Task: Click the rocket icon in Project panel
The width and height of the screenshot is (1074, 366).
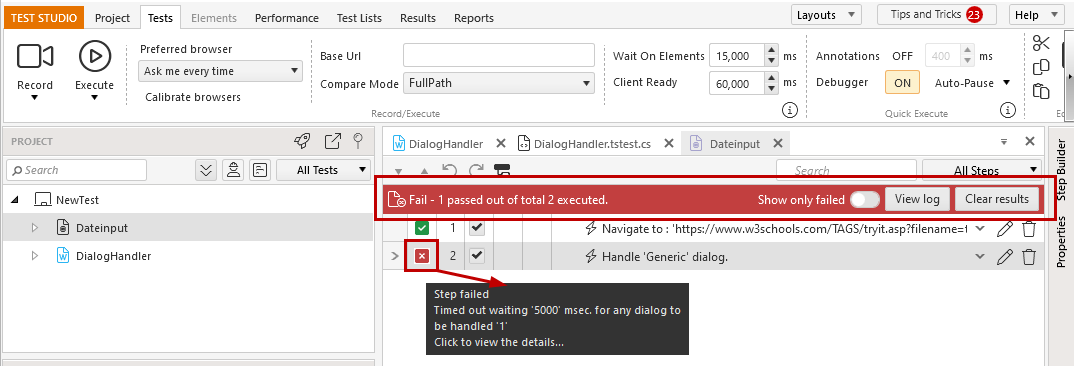Action: click(301, 141)
